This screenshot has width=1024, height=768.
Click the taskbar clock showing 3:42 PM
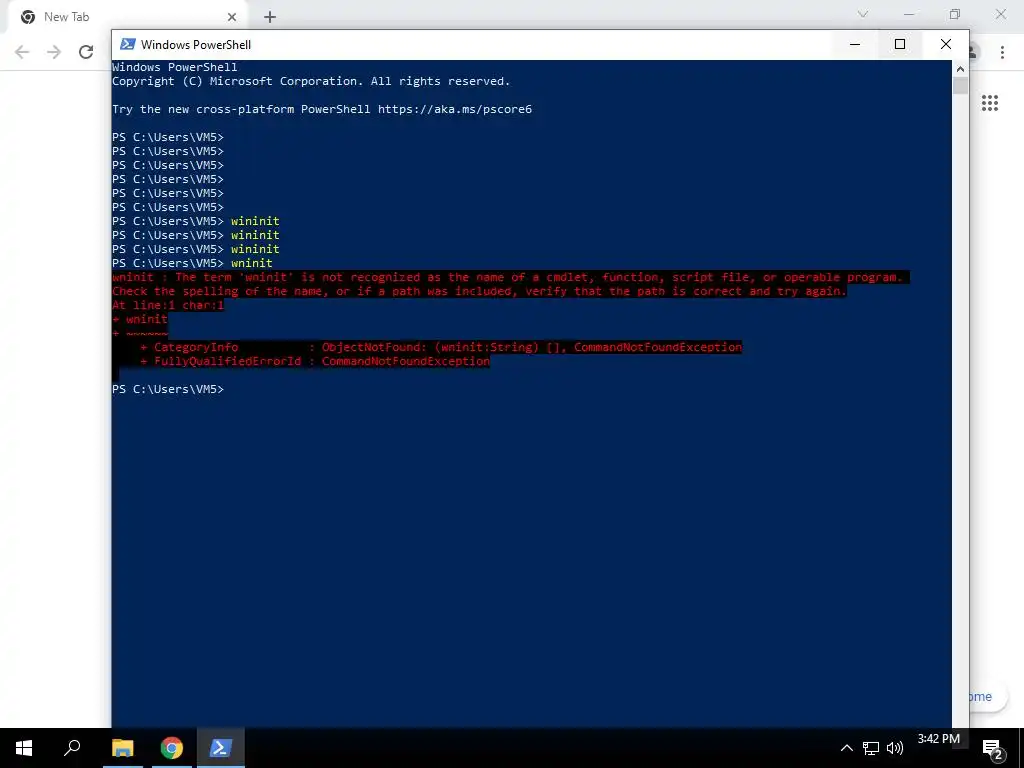click(x=938, y=739)
